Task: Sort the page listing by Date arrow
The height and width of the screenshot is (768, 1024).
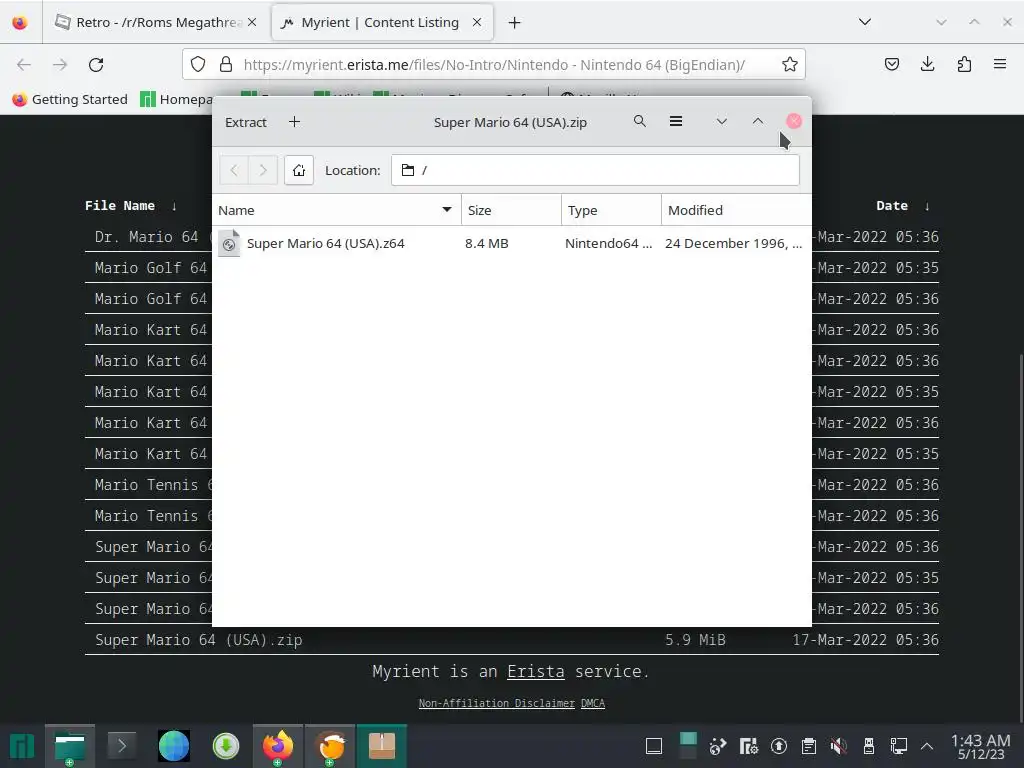Action: pos(927,206)
